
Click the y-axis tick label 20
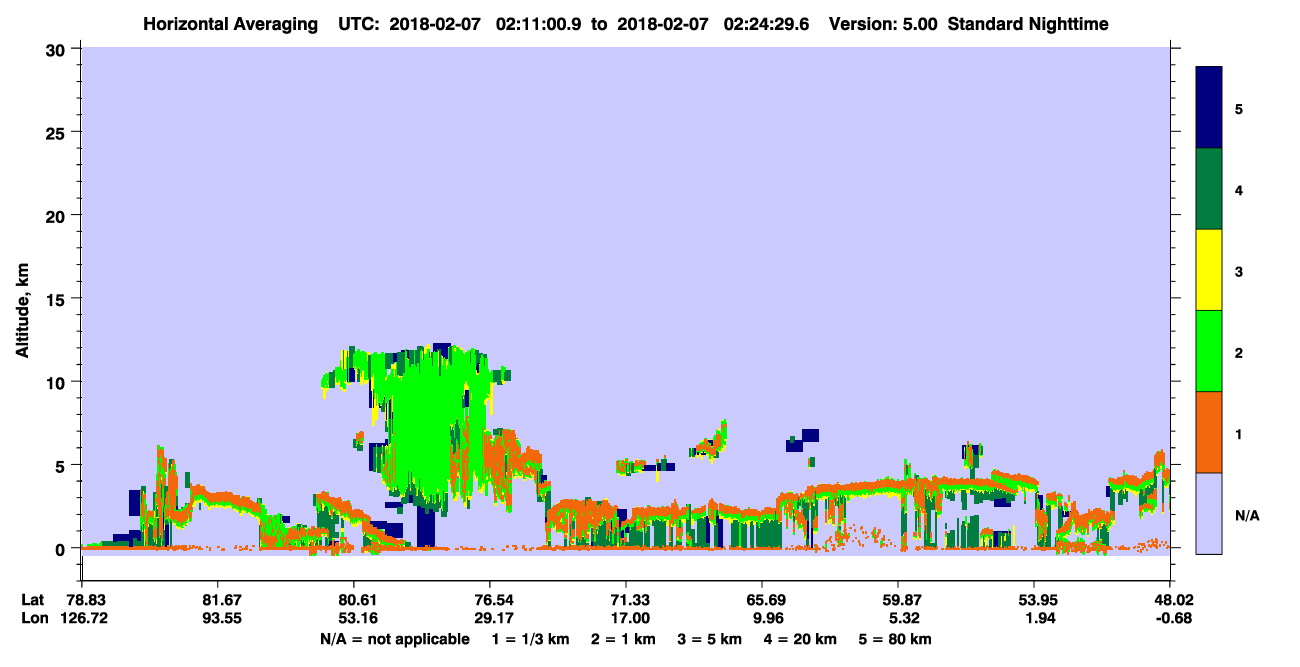pyautogui.click(x=58, y=215)
